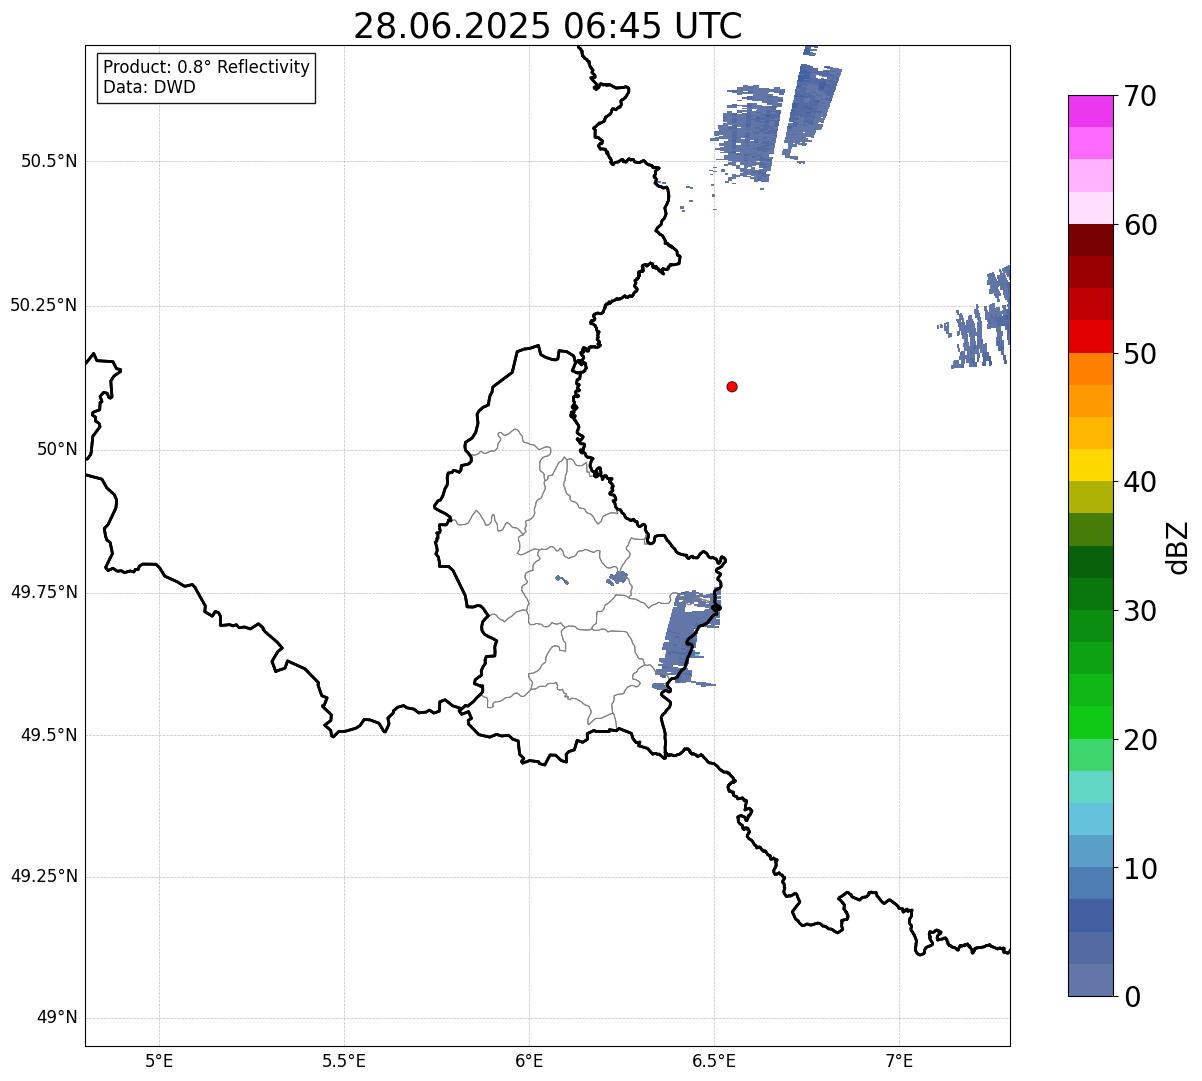The width and height of the screenshot is (1202, 1081).
Task: Click the 5.5°E longitude label
Action: pos(344,1061)
